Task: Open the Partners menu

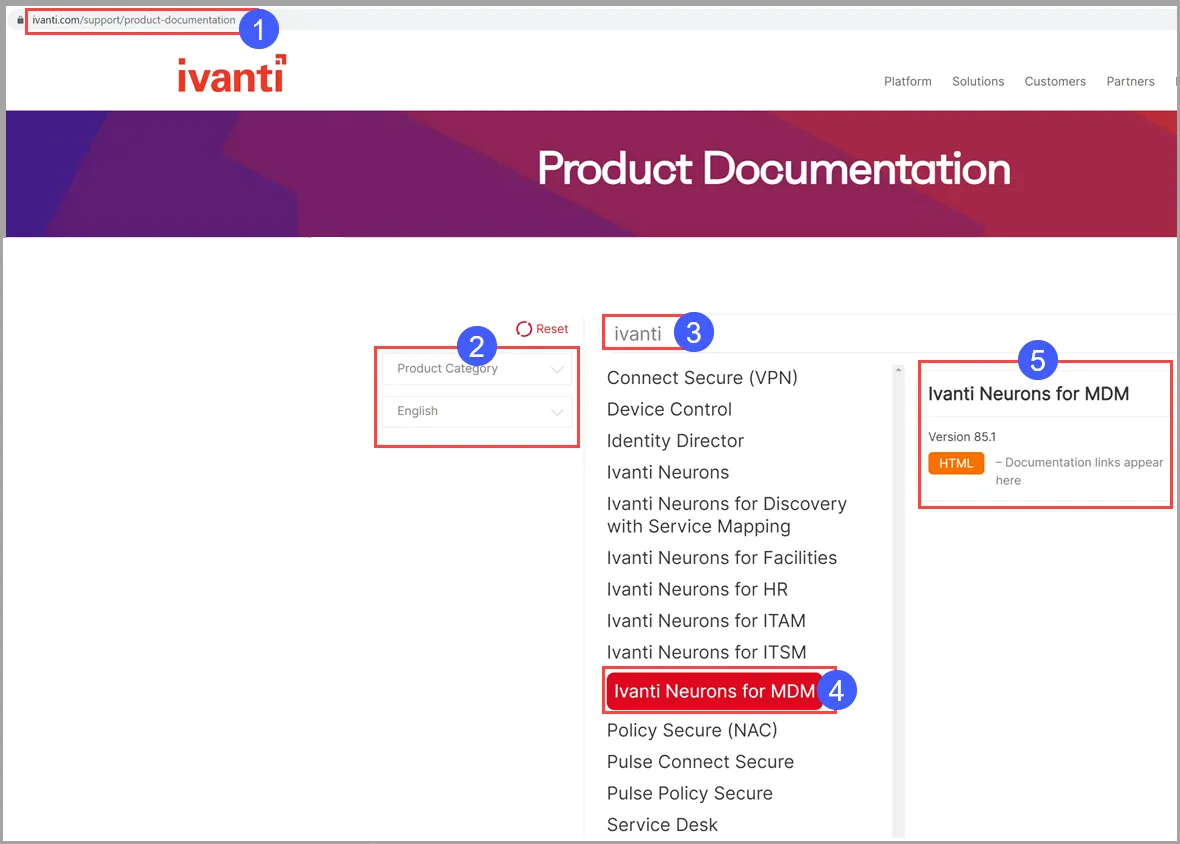Action: 1130,81
